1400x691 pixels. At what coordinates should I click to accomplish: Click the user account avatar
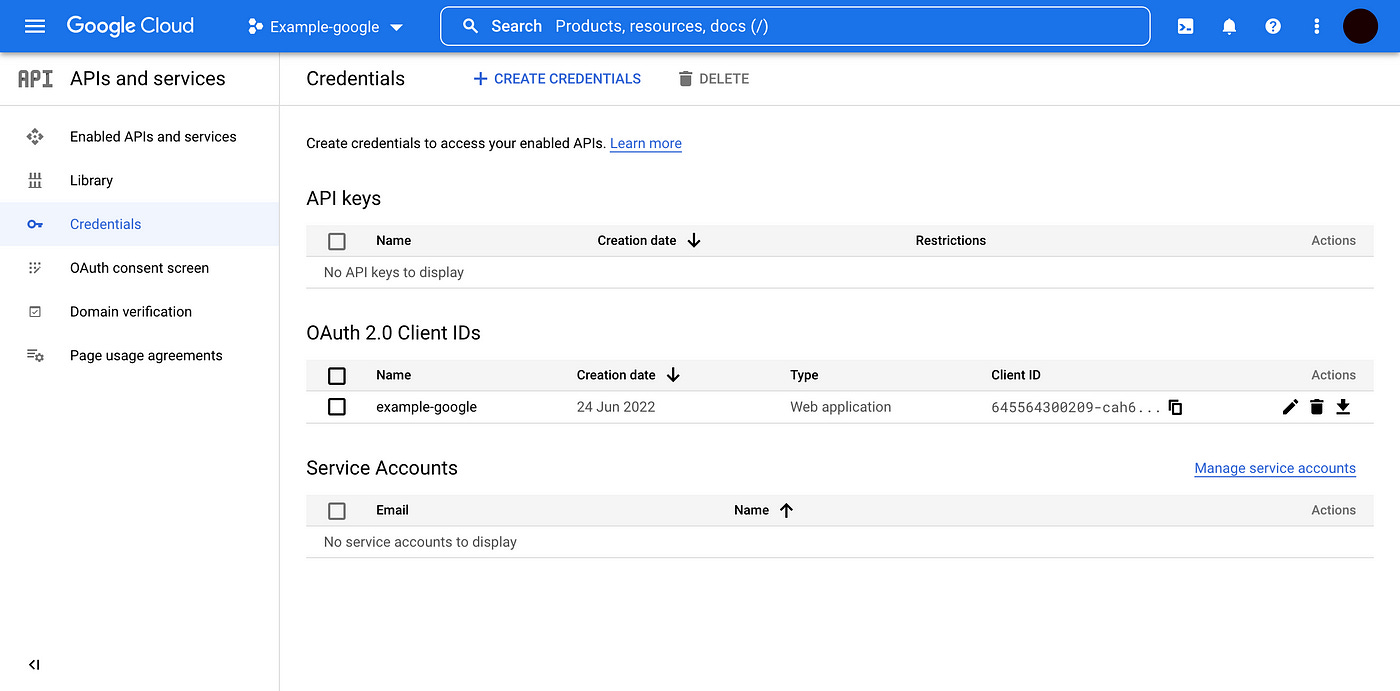(x=1360, y=26)
